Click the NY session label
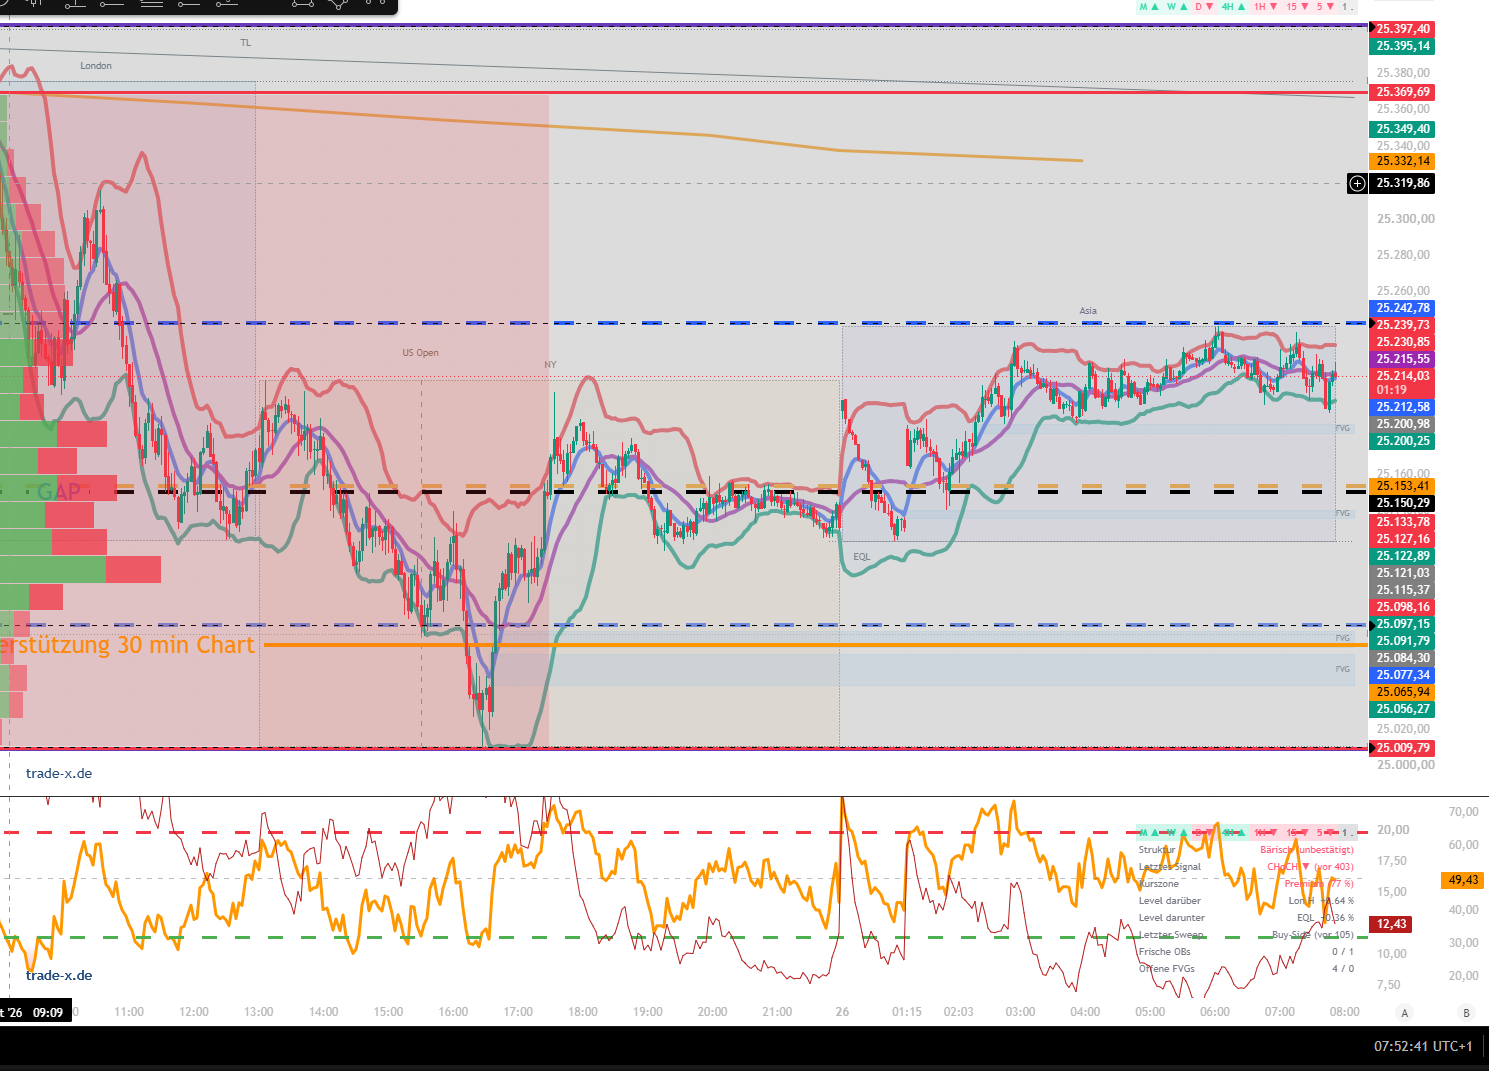Screen dimensions: 1489x1071 (550, 365)
